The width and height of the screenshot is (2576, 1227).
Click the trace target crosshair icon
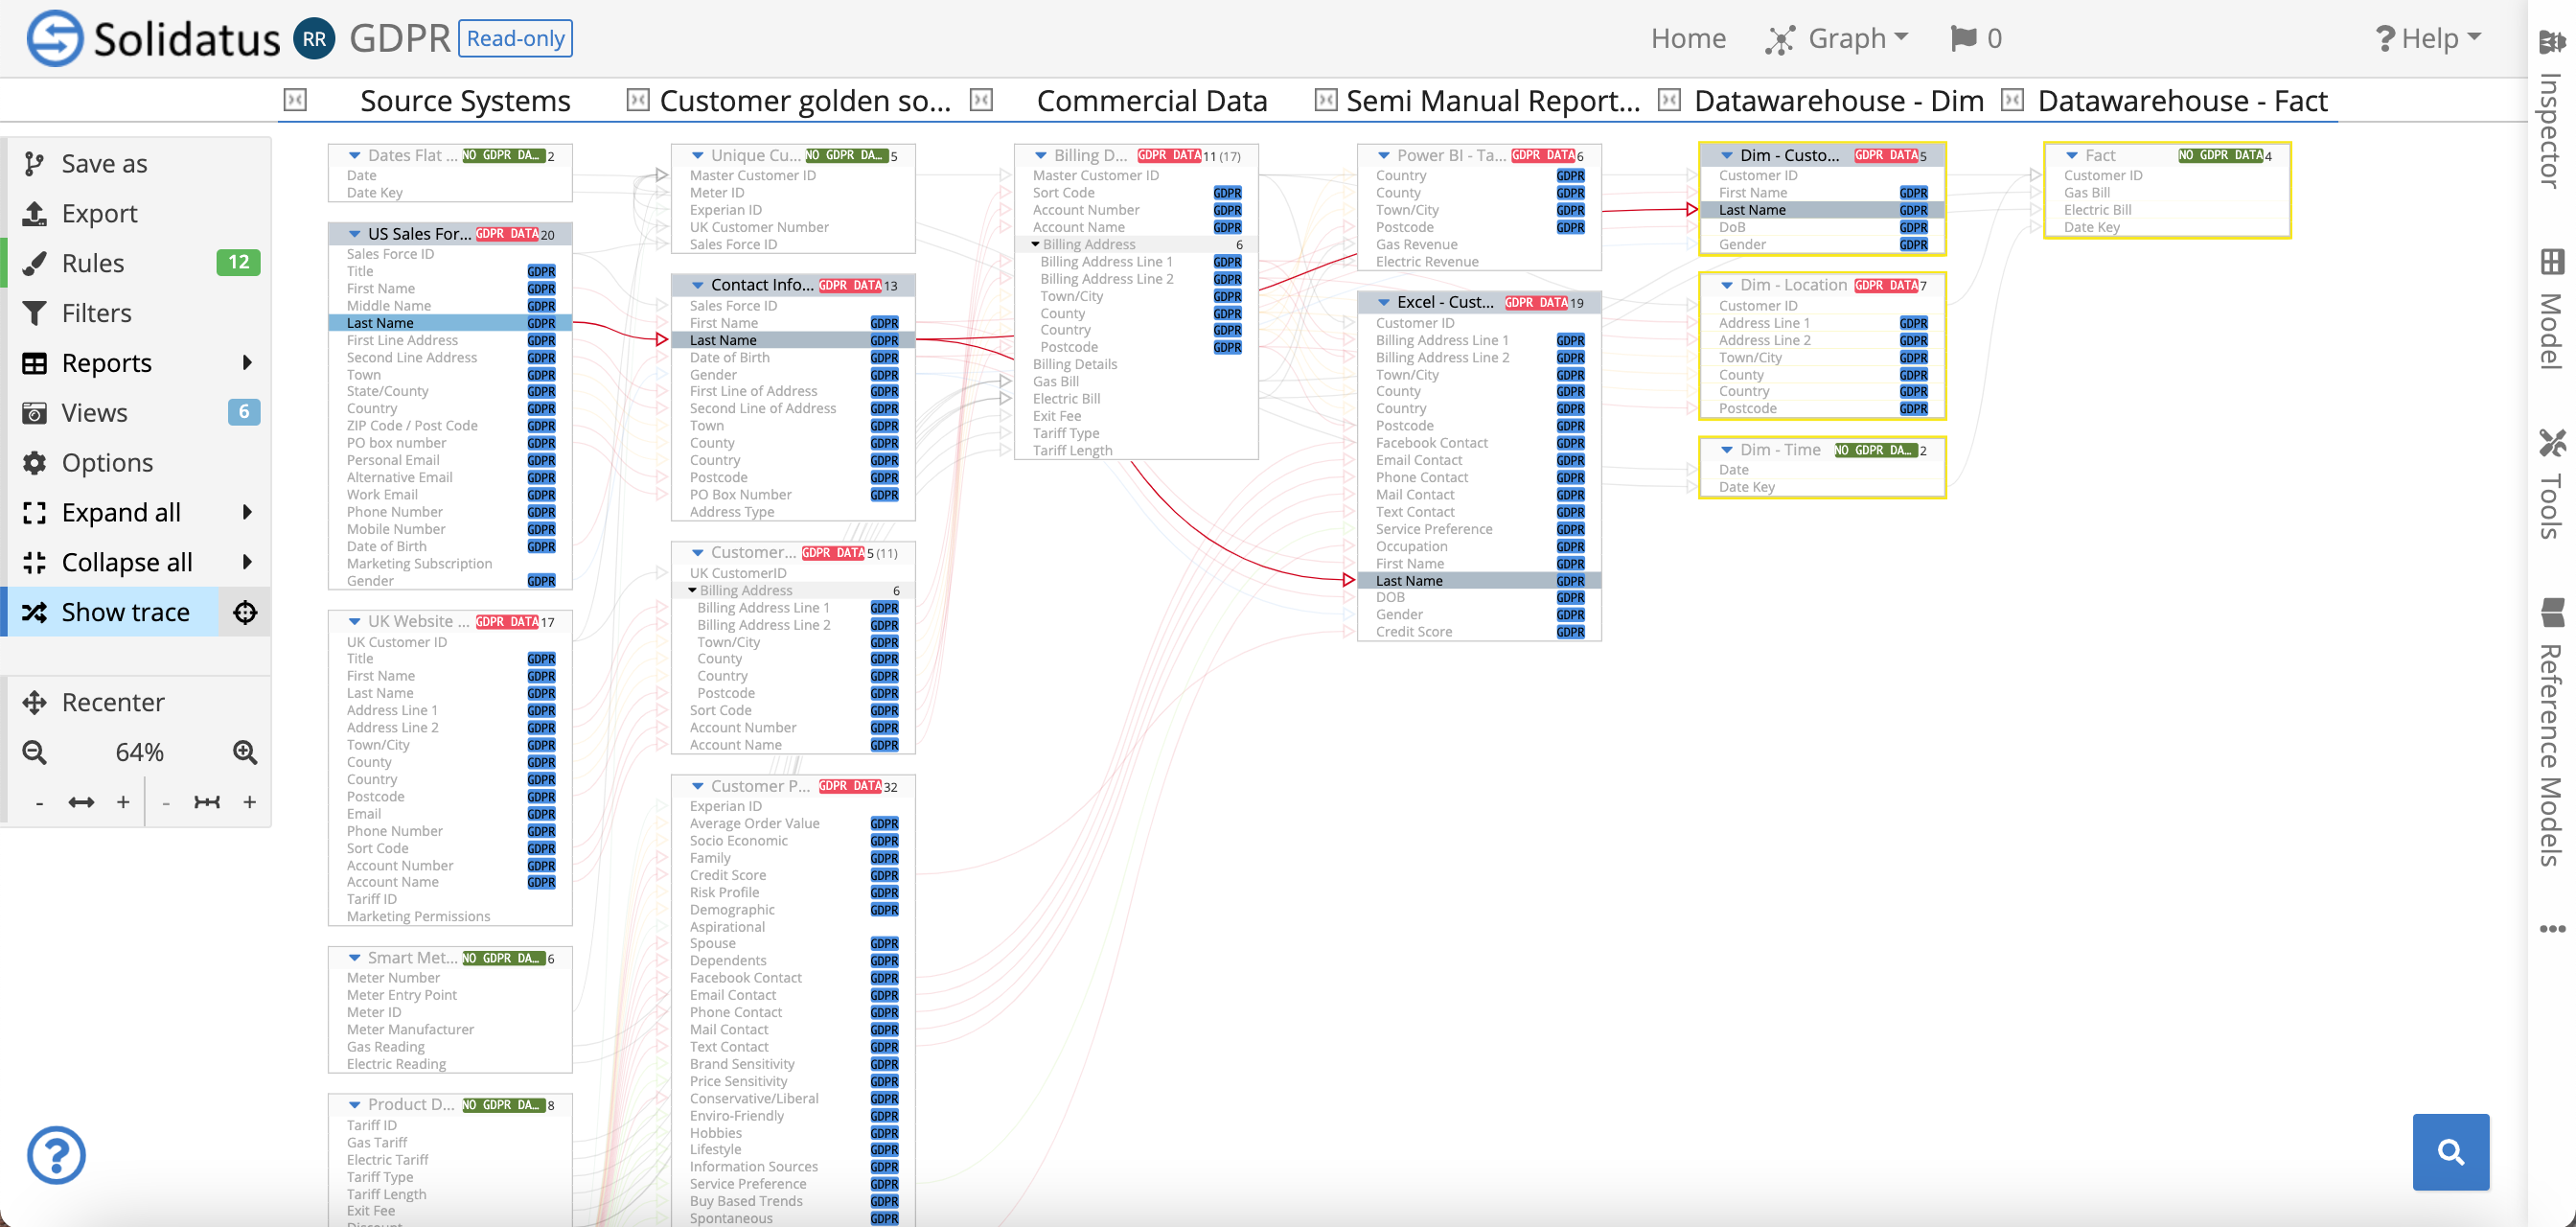click(x=245, y=612)
